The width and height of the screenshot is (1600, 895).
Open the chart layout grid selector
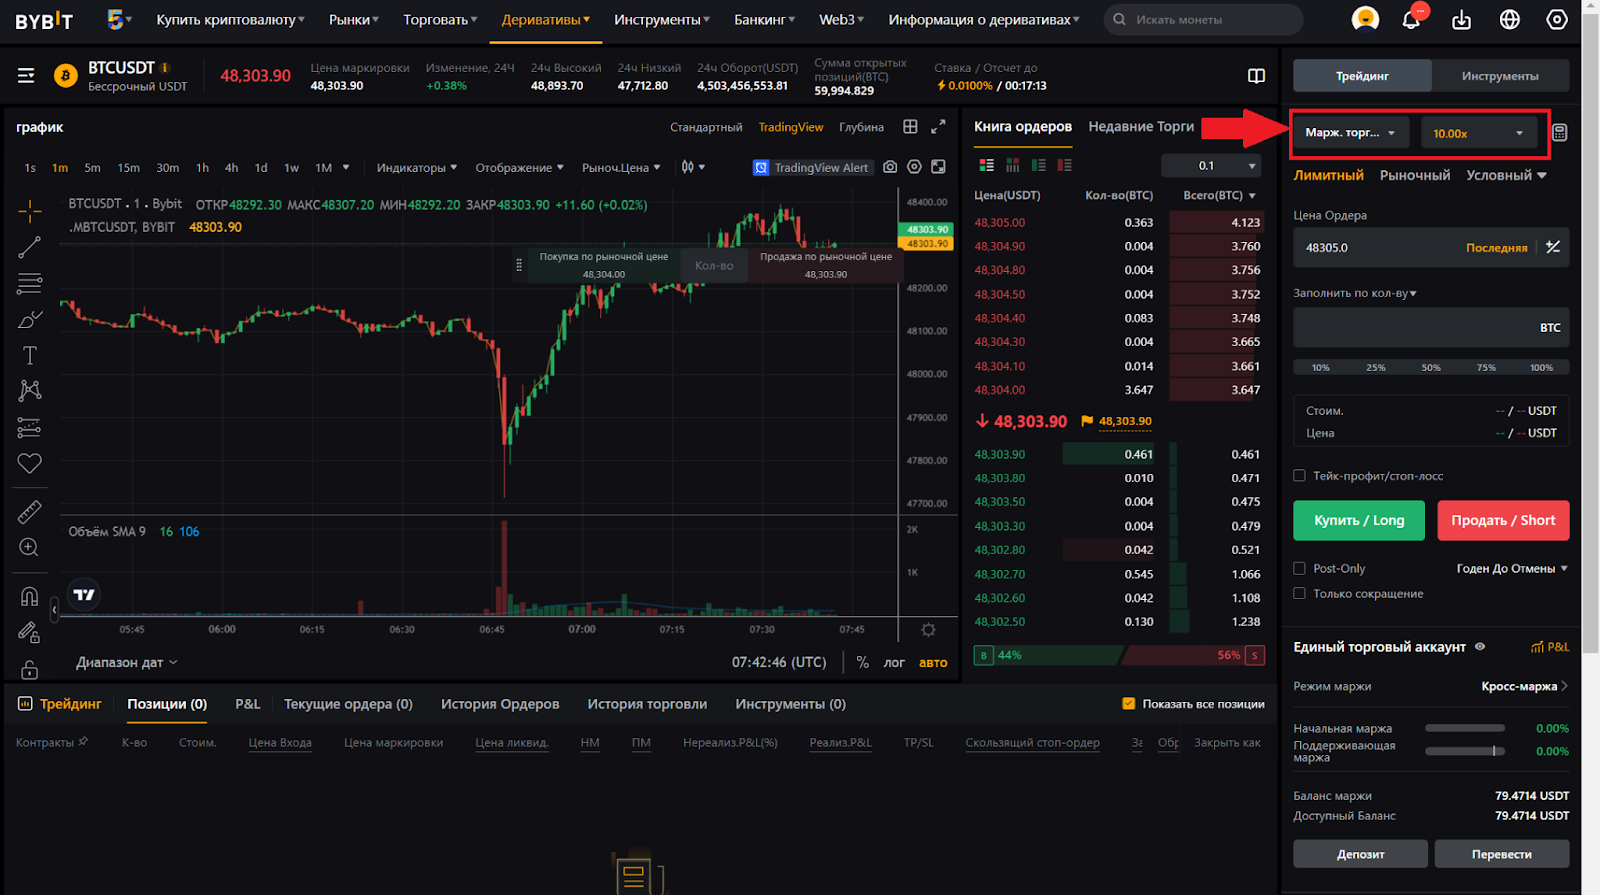click(x=910, y=127)
